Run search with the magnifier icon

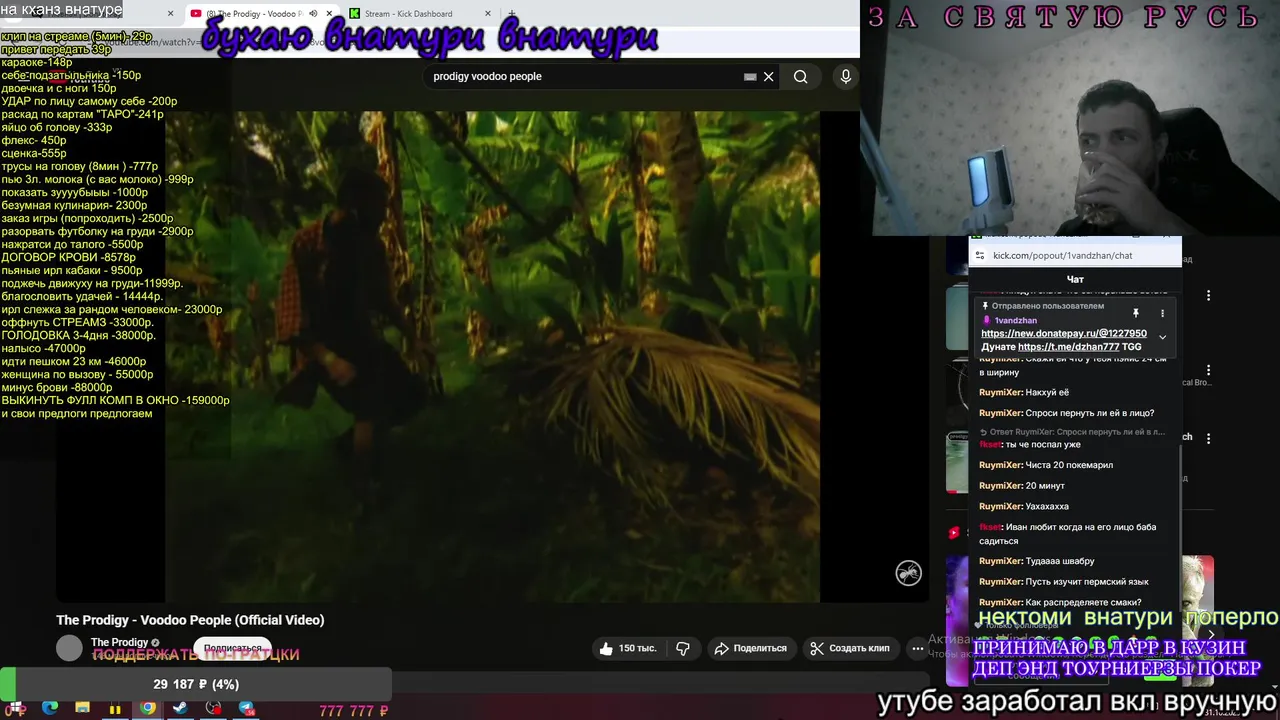point(800,76)
